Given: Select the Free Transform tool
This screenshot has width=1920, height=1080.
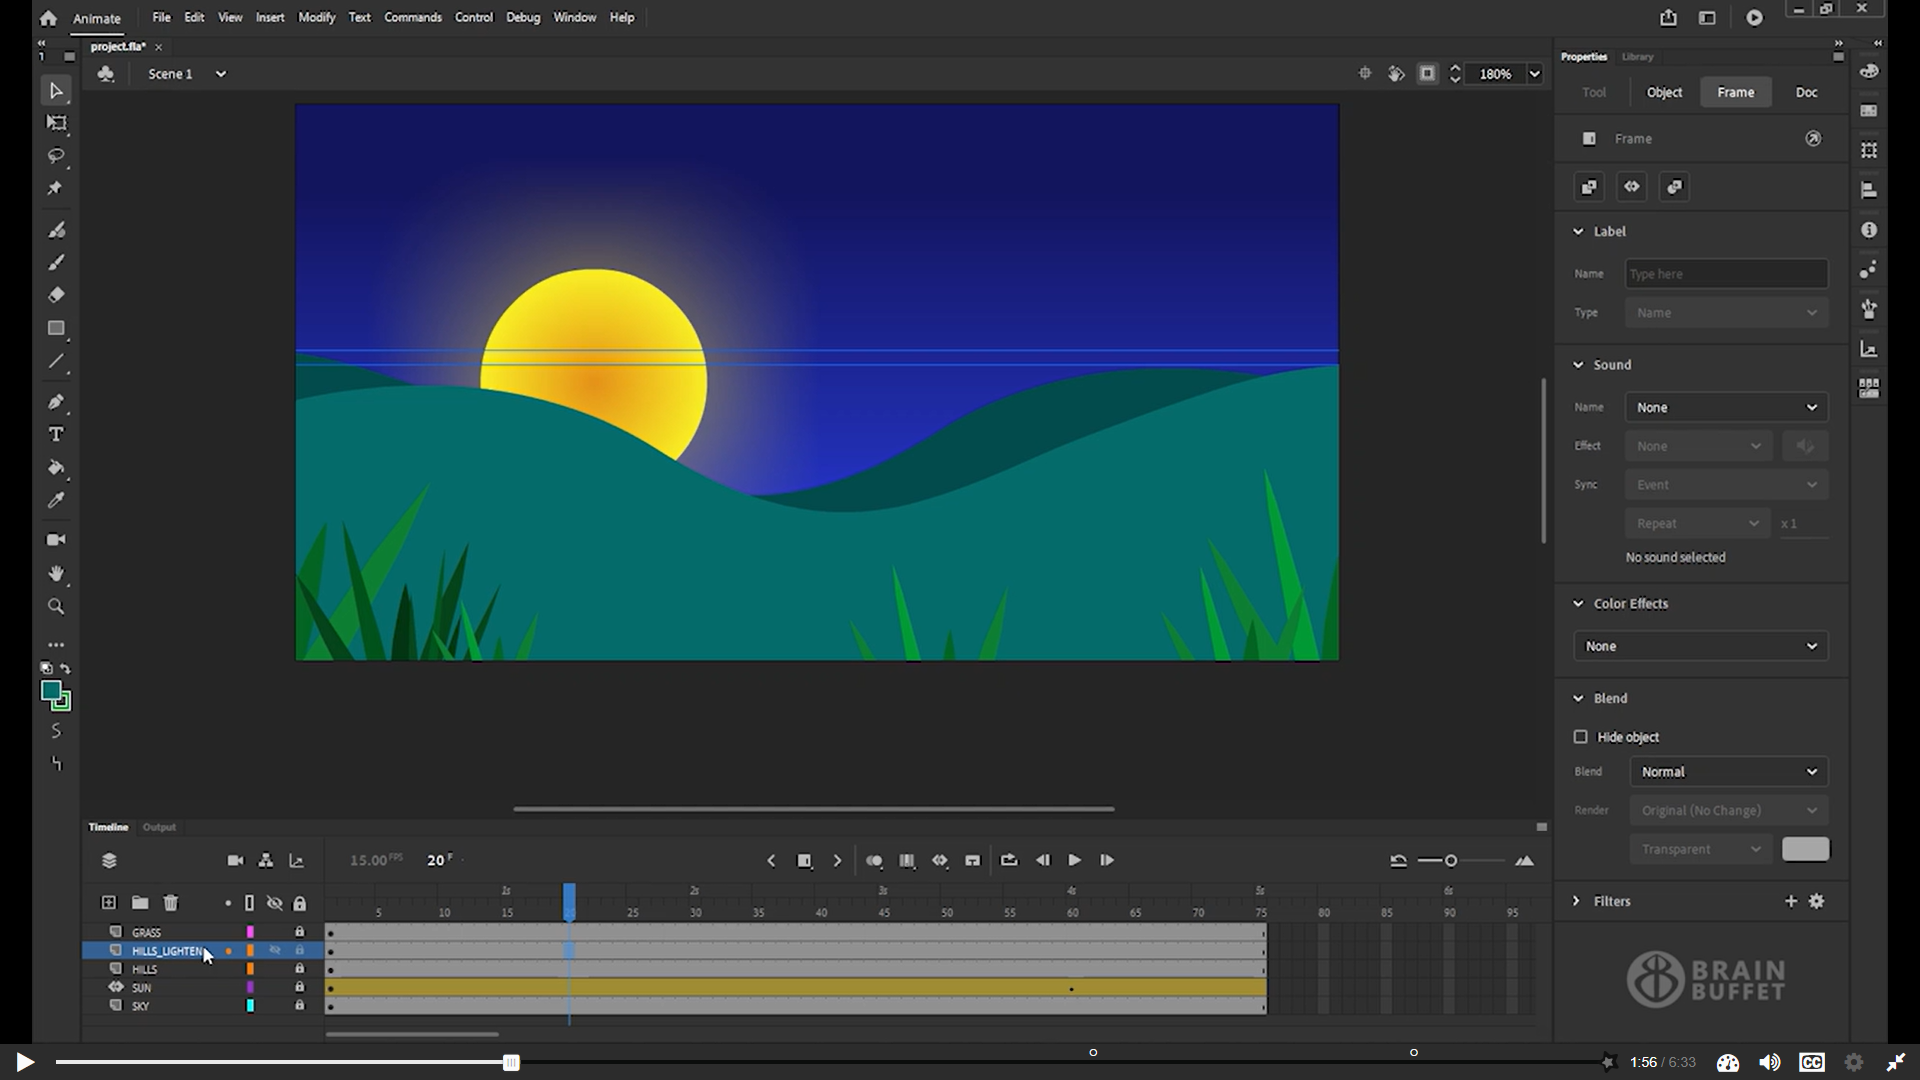Looking at the screenshot, I should pos(56,123).
